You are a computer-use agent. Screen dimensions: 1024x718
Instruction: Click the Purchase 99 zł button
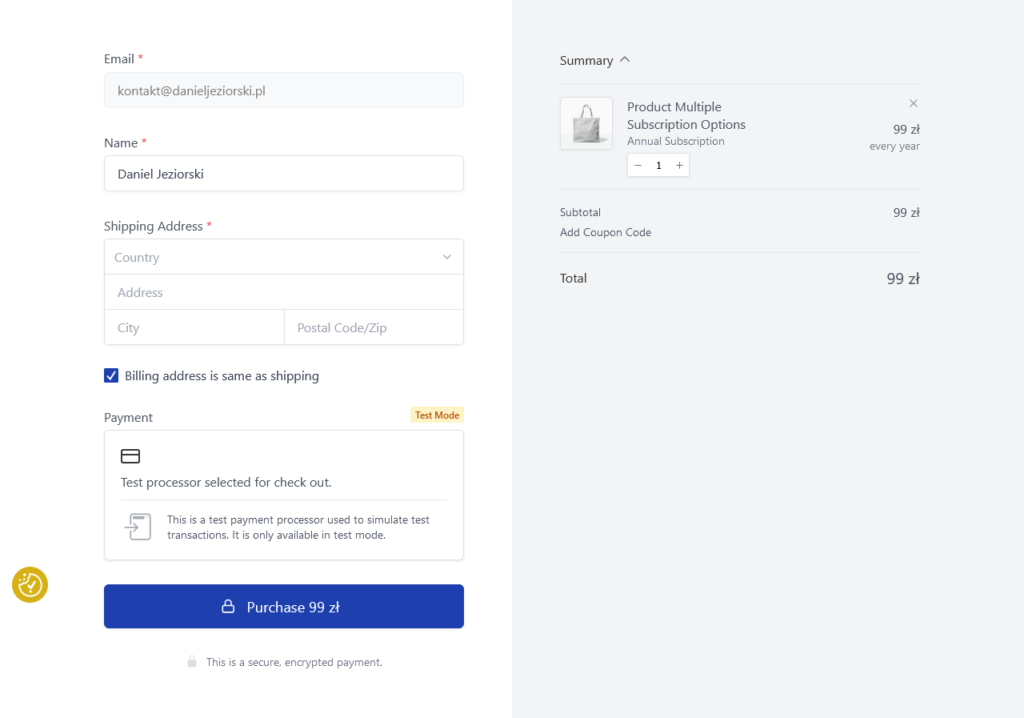click(284, 606)
